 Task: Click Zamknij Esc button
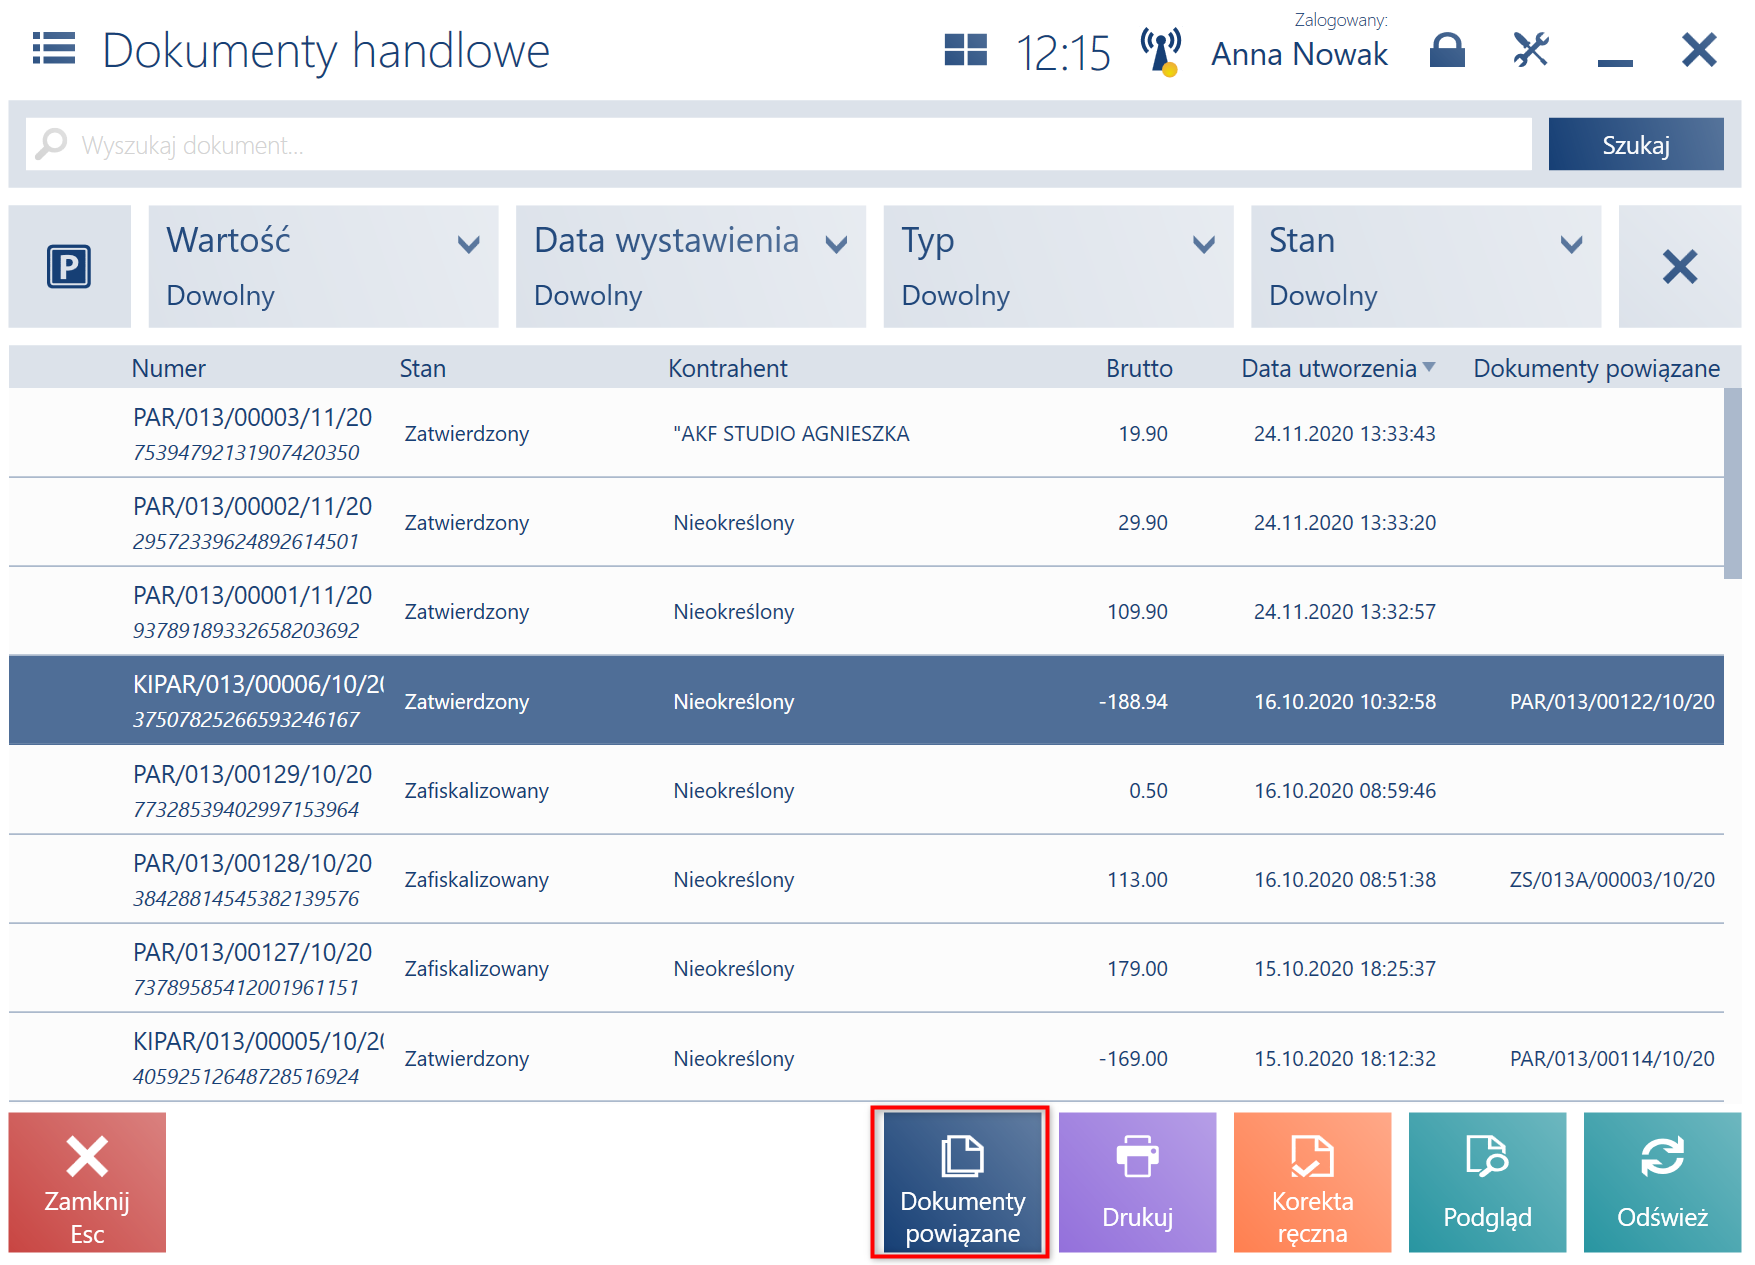87,1182
